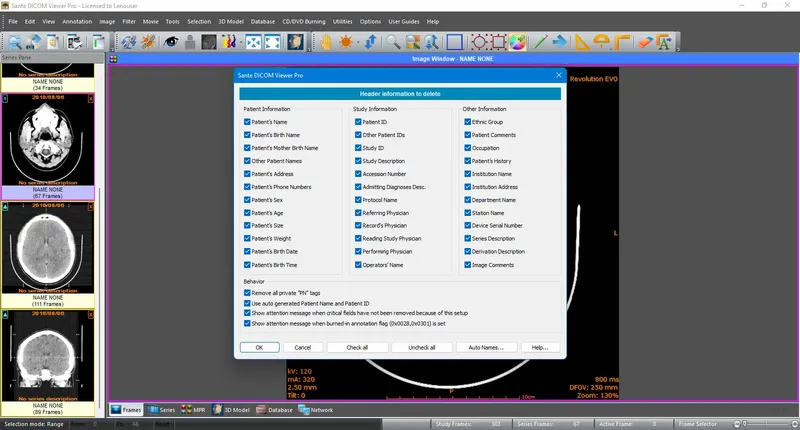Screen dimensions: 800x430
Task: Close the Sante DICOM Viewer Pro dialog
Action: (x=559, y=75)
